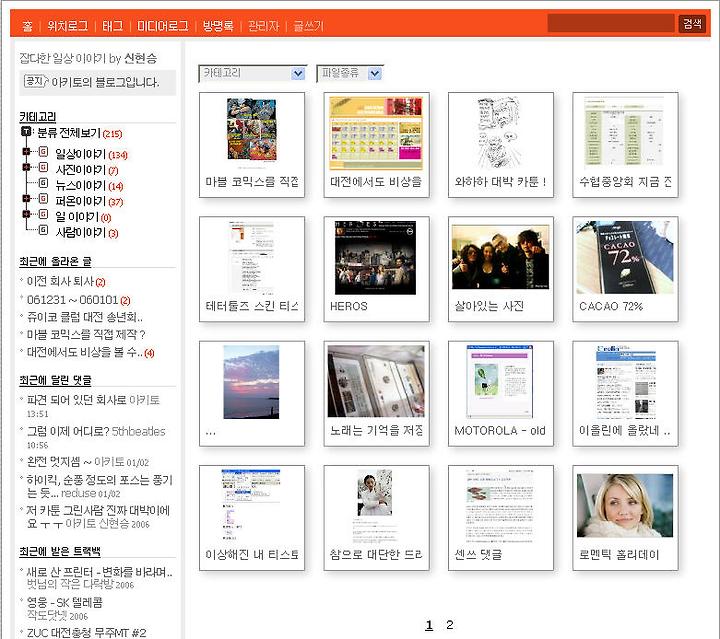Expand the 일상이야기 category node
Viewport: 720px width, 639px height.
[26, 151]
